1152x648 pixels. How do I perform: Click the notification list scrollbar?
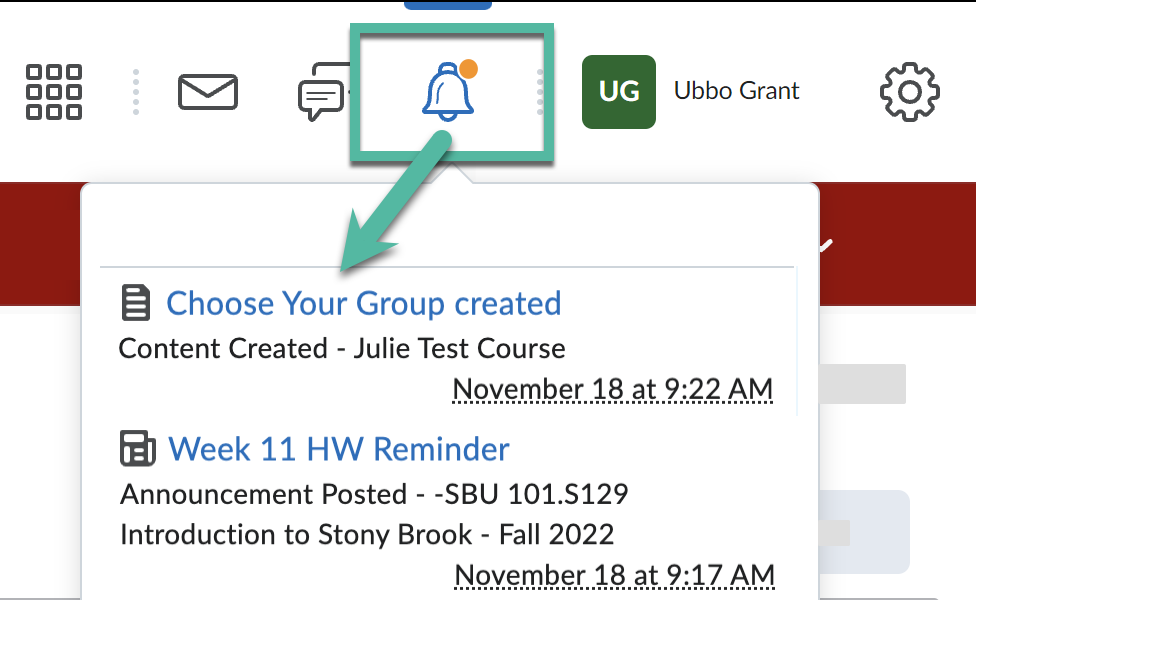pyautogui.click(x=796, y=342)
